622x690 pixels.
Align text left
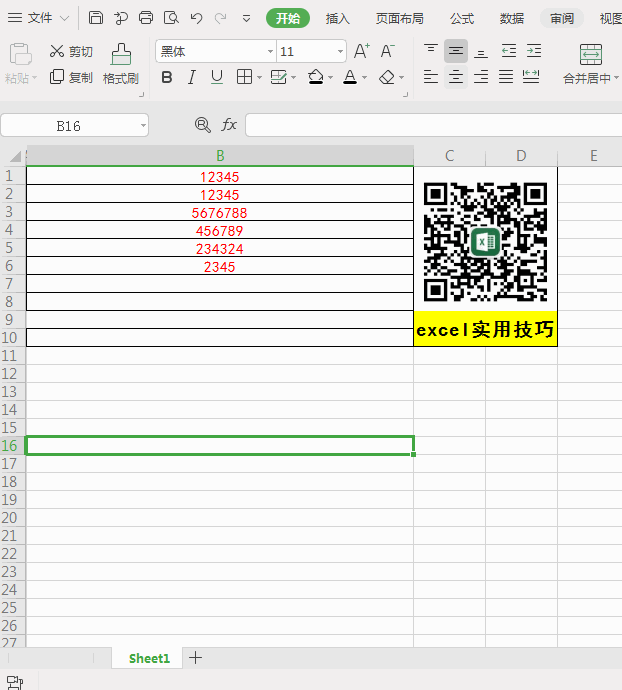[x=431, y=77]
